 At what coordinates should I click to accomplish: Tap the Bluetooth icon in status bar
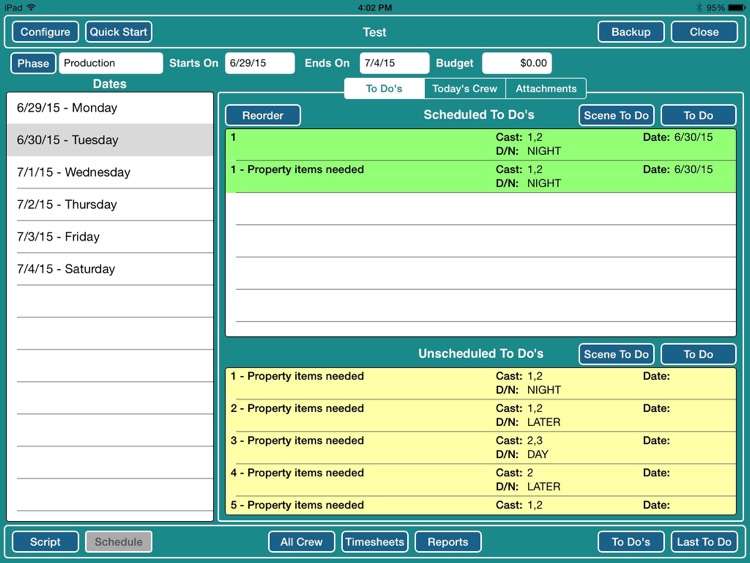pos(699,8)
